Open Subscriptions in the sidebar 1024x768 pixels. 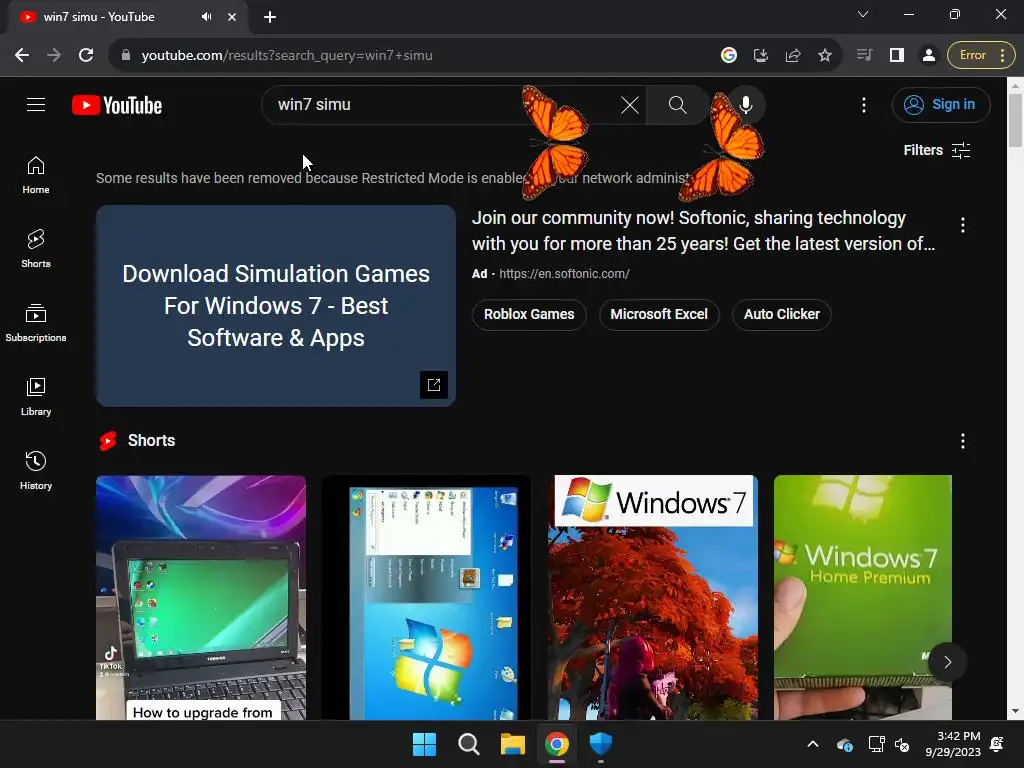point(36,323)
